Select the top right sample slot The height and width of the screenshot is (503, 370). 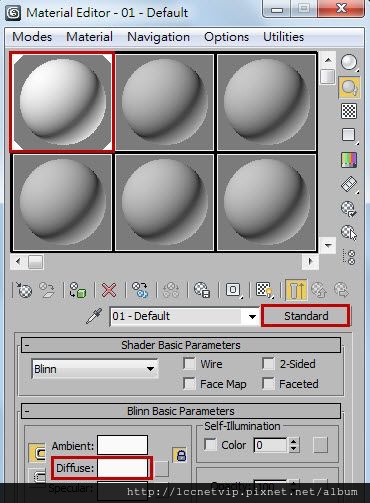[266, 102]
